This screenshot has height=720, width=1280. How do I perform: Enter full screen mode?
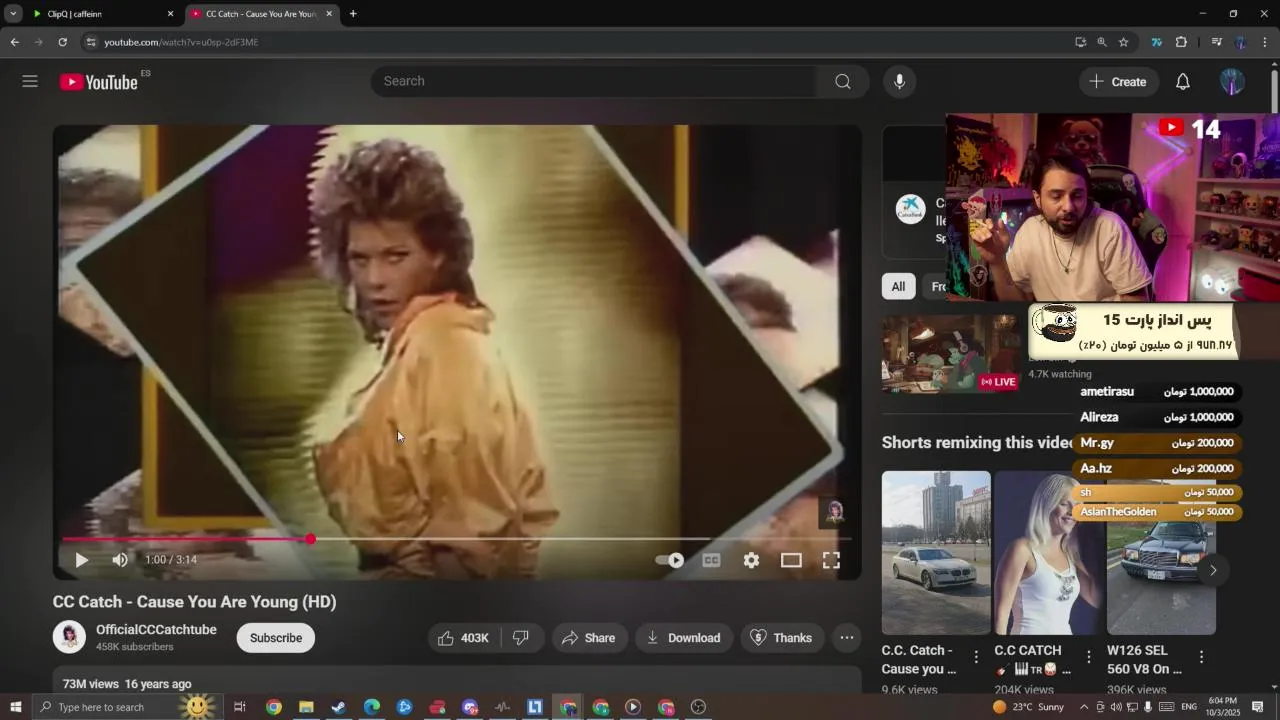[x=831, y=560]
